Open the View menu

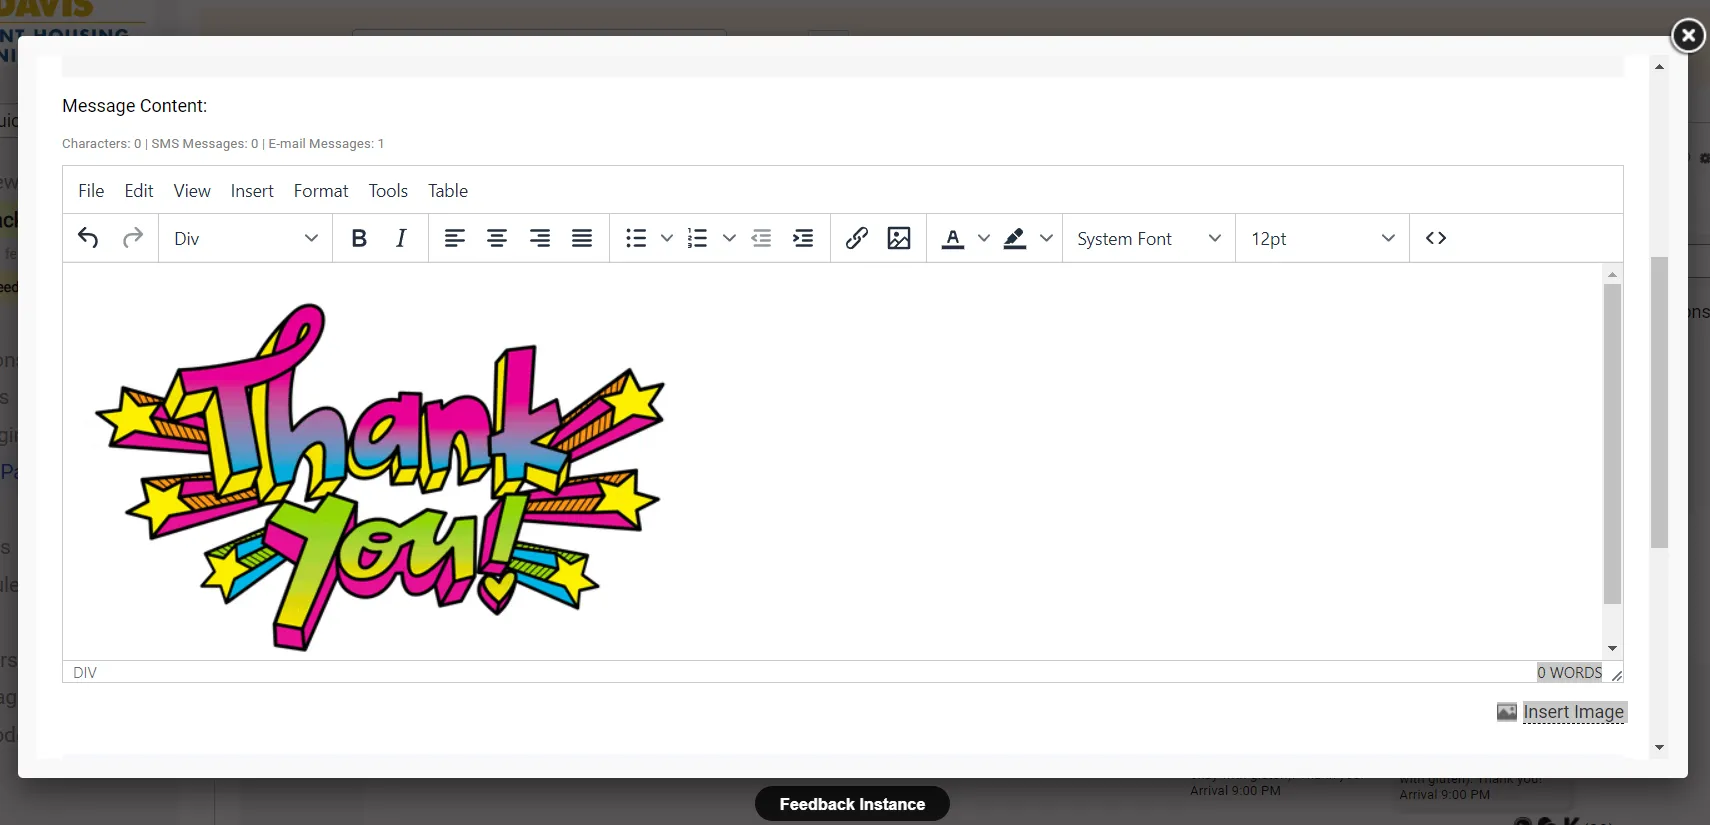pyautogui.click(x=192, y=191)
